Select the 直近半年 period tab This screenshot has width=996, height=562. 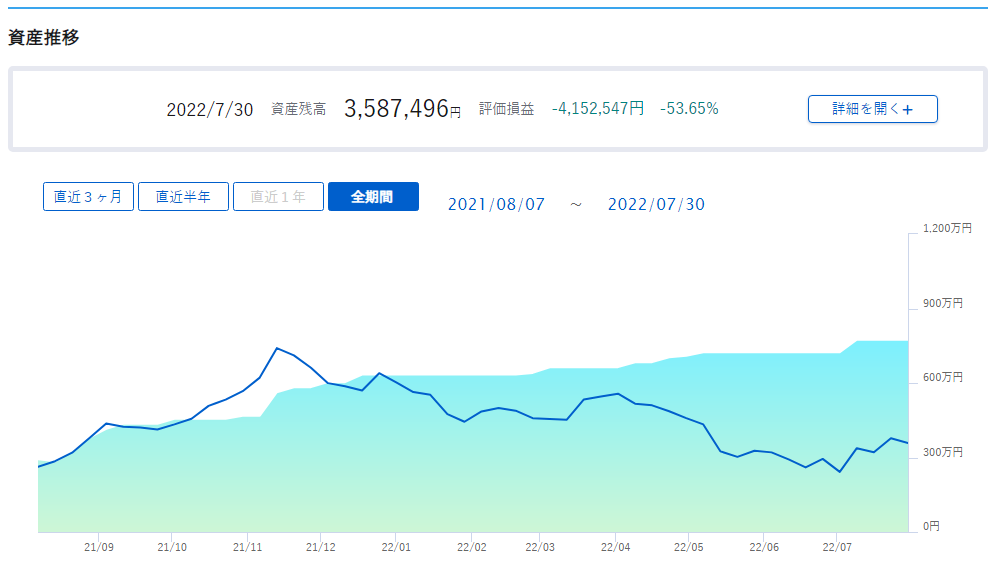pos(183,196)
